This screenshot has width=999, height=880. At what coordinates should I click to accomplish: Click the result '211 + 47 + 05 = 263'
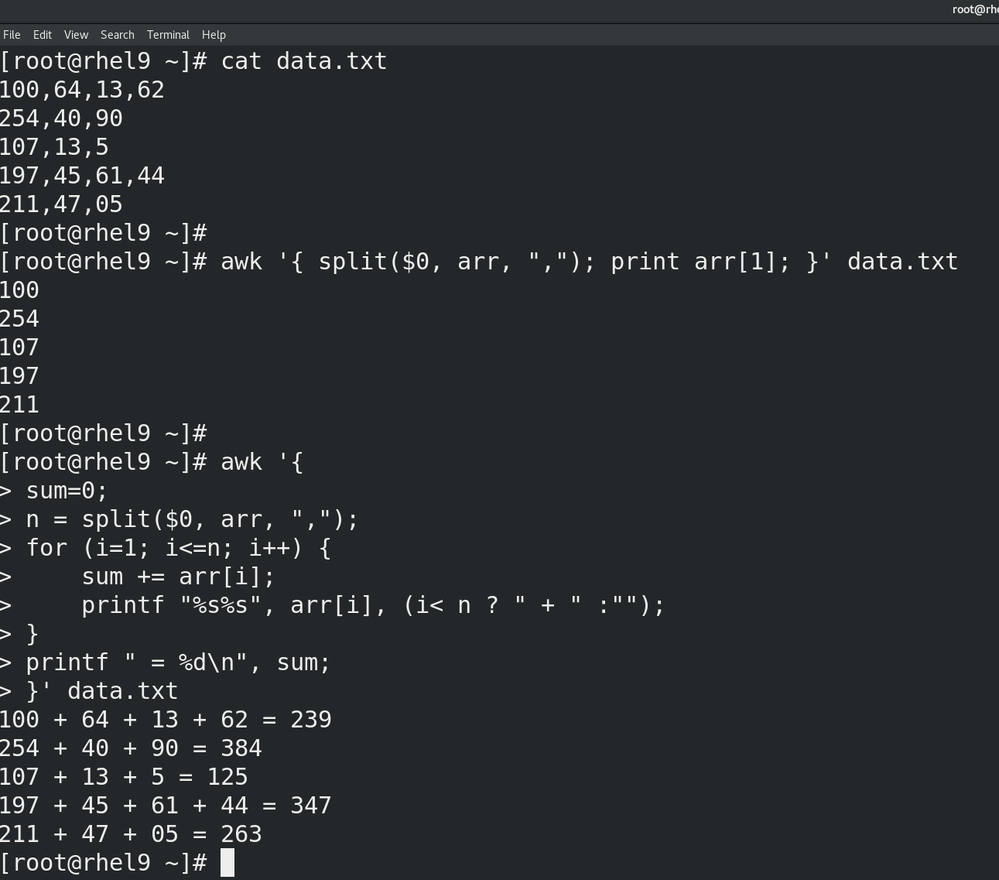pos(130,834)
